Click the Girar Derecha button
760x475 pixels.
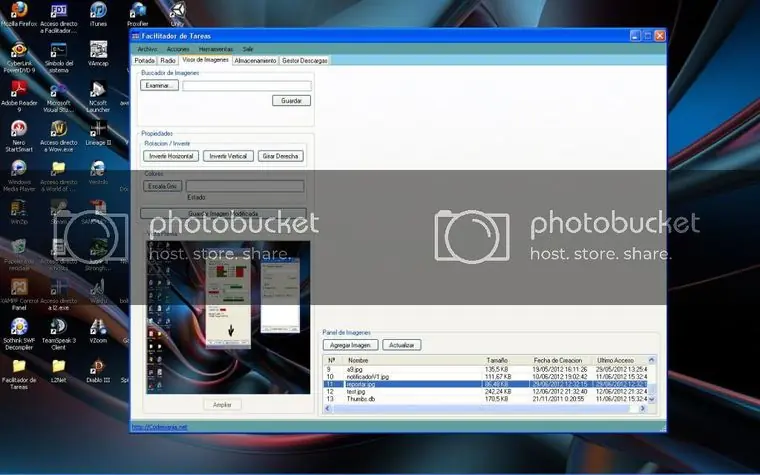tap(281, 156)
